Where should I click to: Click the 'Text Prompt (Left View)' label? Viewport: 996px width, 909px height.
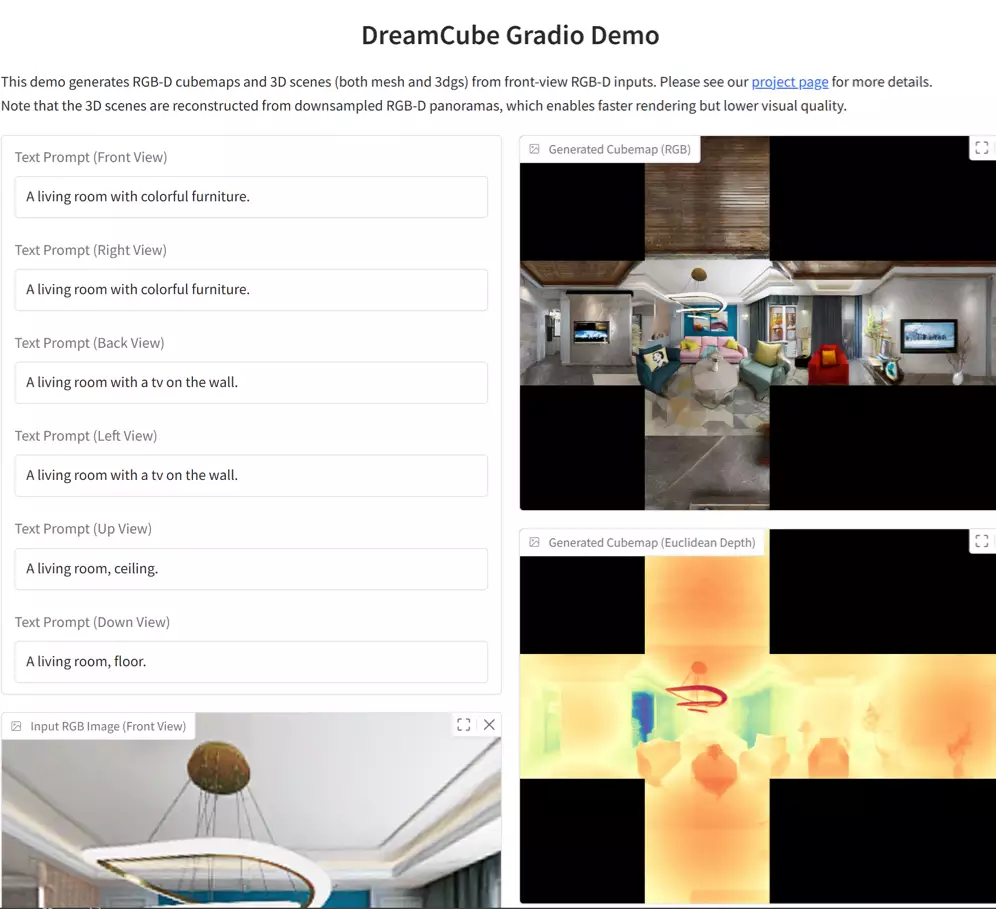point(86,436)
